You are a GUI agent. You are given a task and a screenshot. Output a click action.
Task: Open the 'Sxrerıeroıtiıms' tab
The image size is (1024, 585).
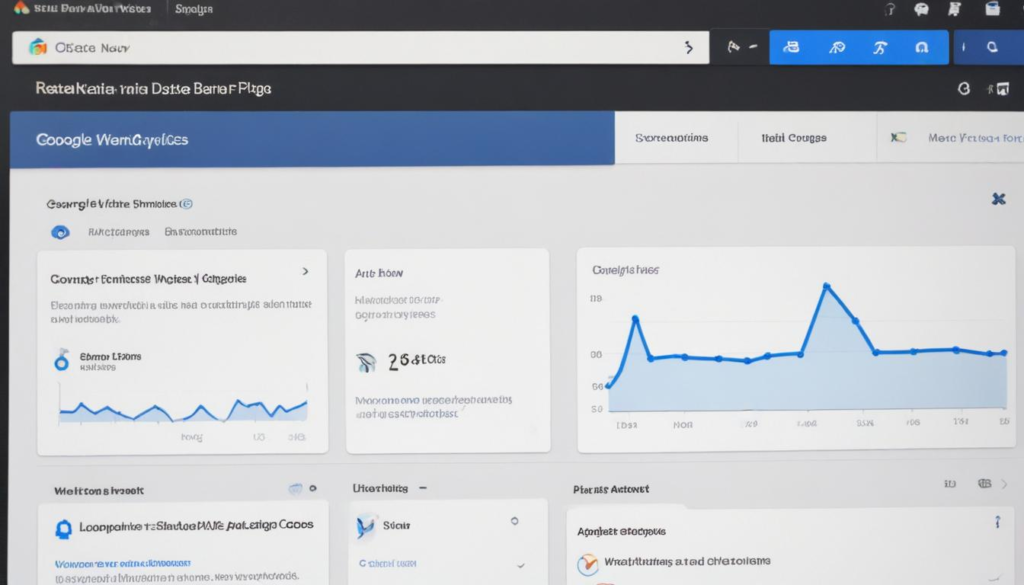tap(672, 138)
